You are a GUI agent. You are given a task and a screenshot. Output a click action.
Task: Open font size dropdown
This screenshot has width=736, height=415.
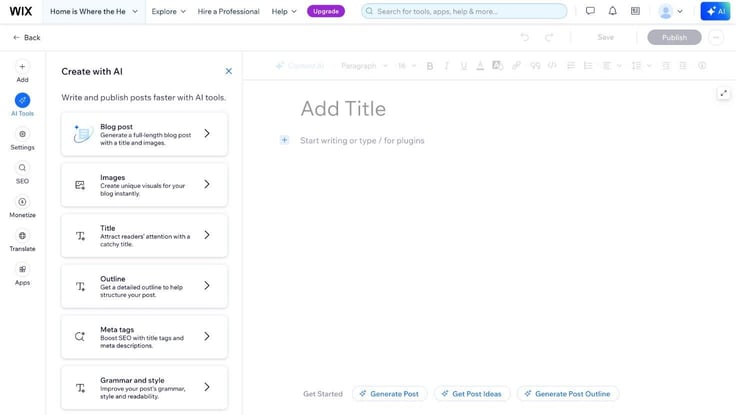pos(406,66)
